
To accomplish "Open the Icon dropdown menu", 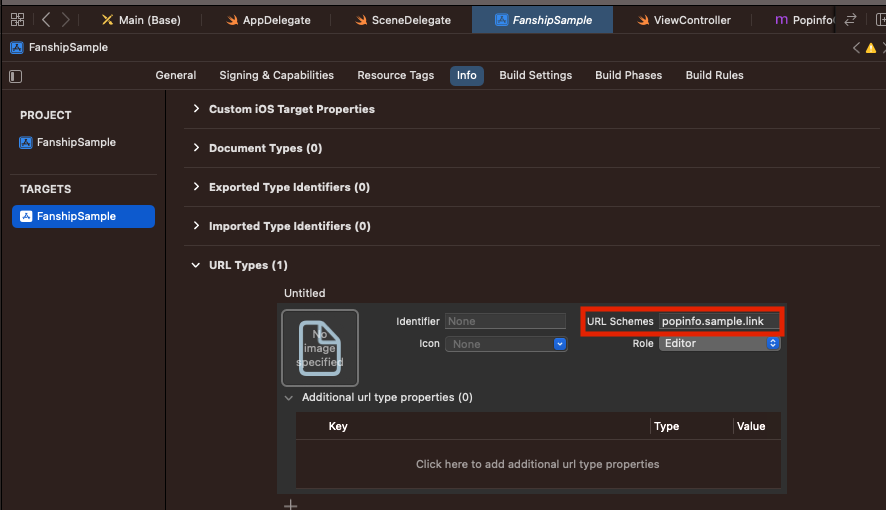I will (506, 344).
